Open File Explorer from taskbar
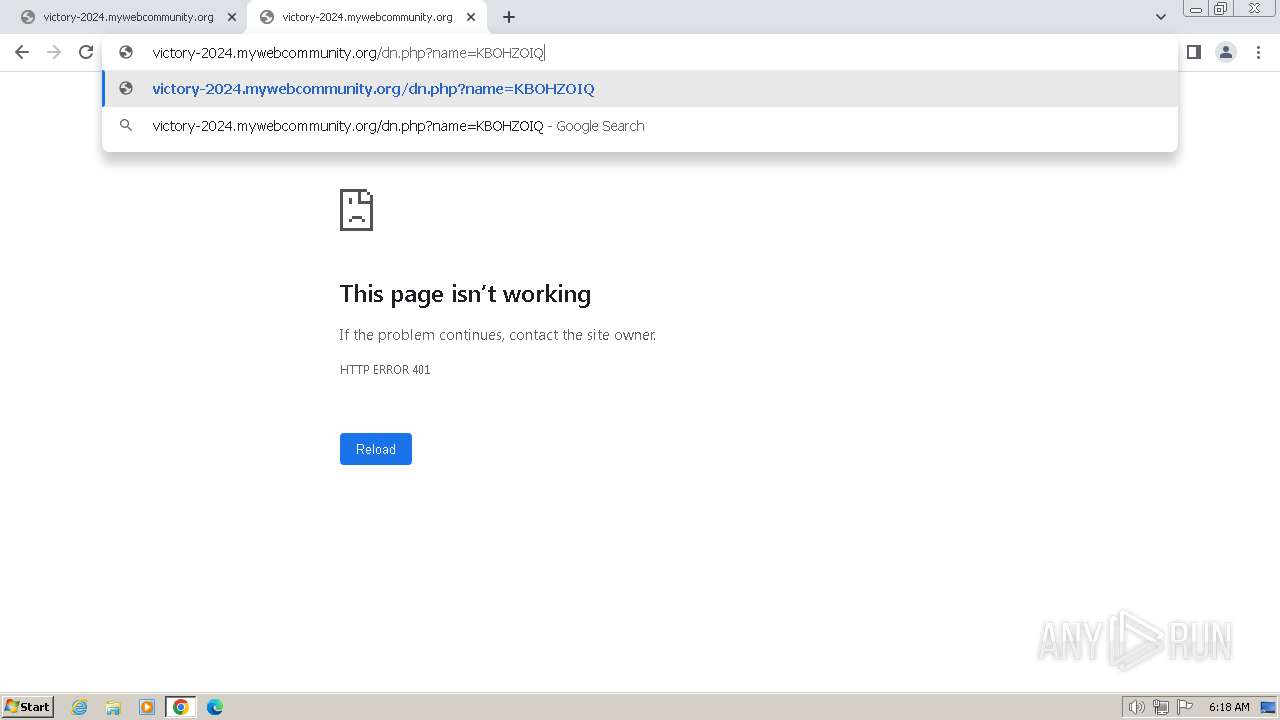Viewport: 1280px width, 720px height. pyautogui.click(x=113, y=707)
